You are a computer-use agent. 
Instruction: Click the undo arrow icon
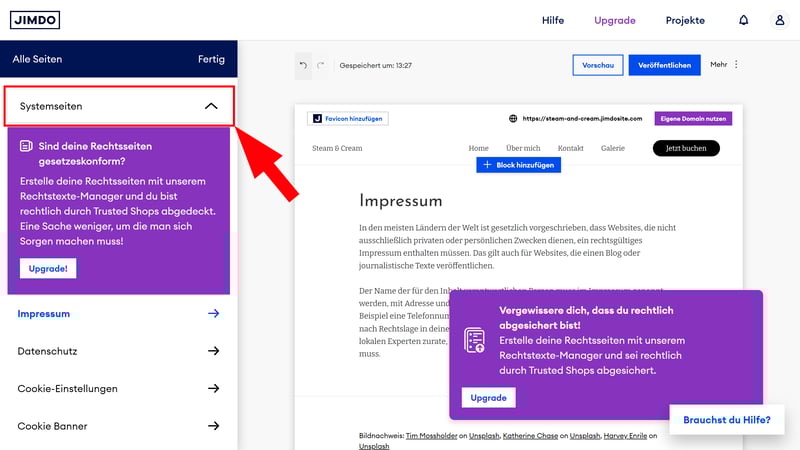(x=303, y=65)
